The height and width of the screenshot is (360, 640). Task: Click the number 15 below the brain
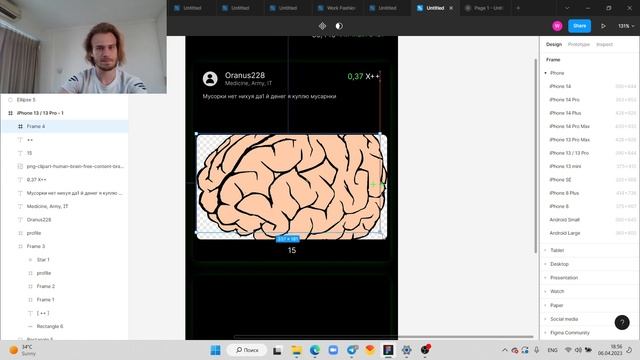(x=291, y=250)
